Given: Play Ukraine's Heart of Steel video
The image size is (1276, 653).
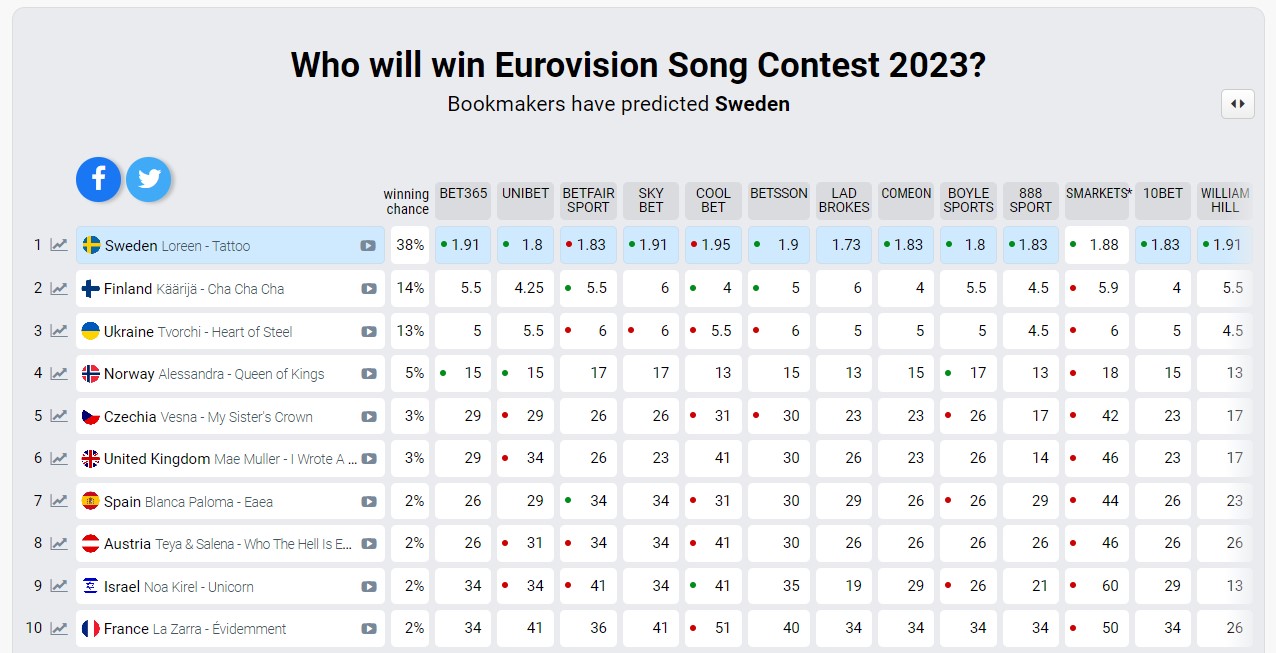Looking at the screenshot, I should pos(368,331).
